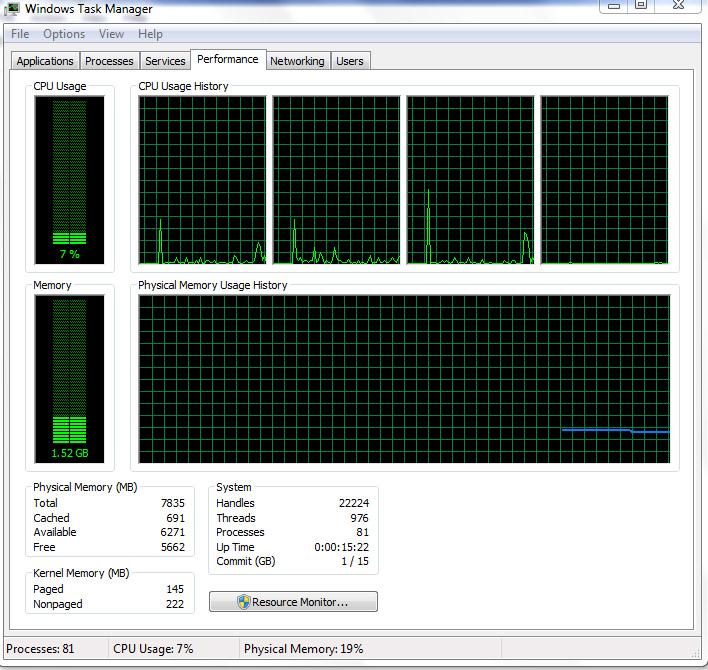Screen dimensions: 708x670
Task: Click the Cached memory value 691
Action: [176, 518]
